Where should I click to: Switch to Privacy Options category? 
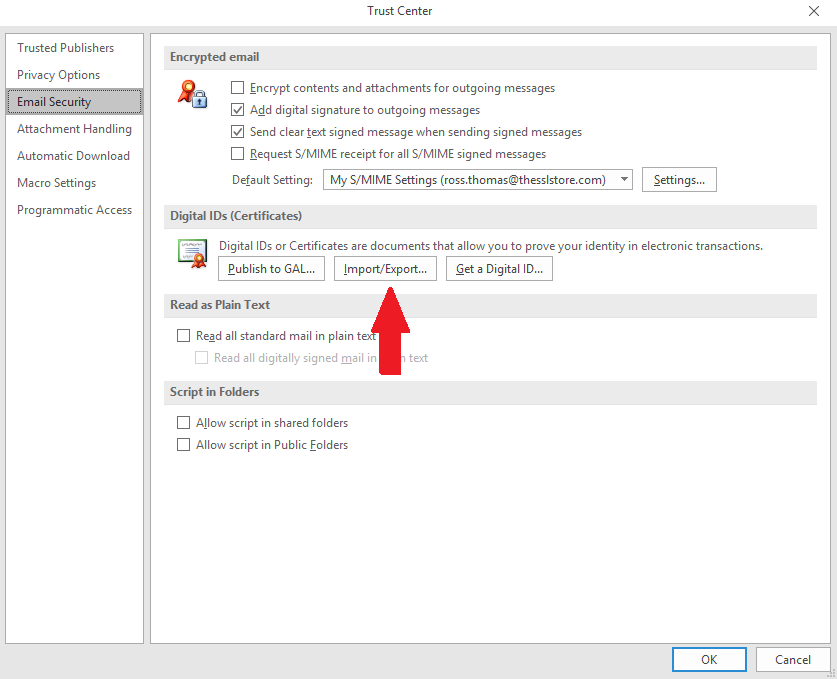click(x=58, y=75)
